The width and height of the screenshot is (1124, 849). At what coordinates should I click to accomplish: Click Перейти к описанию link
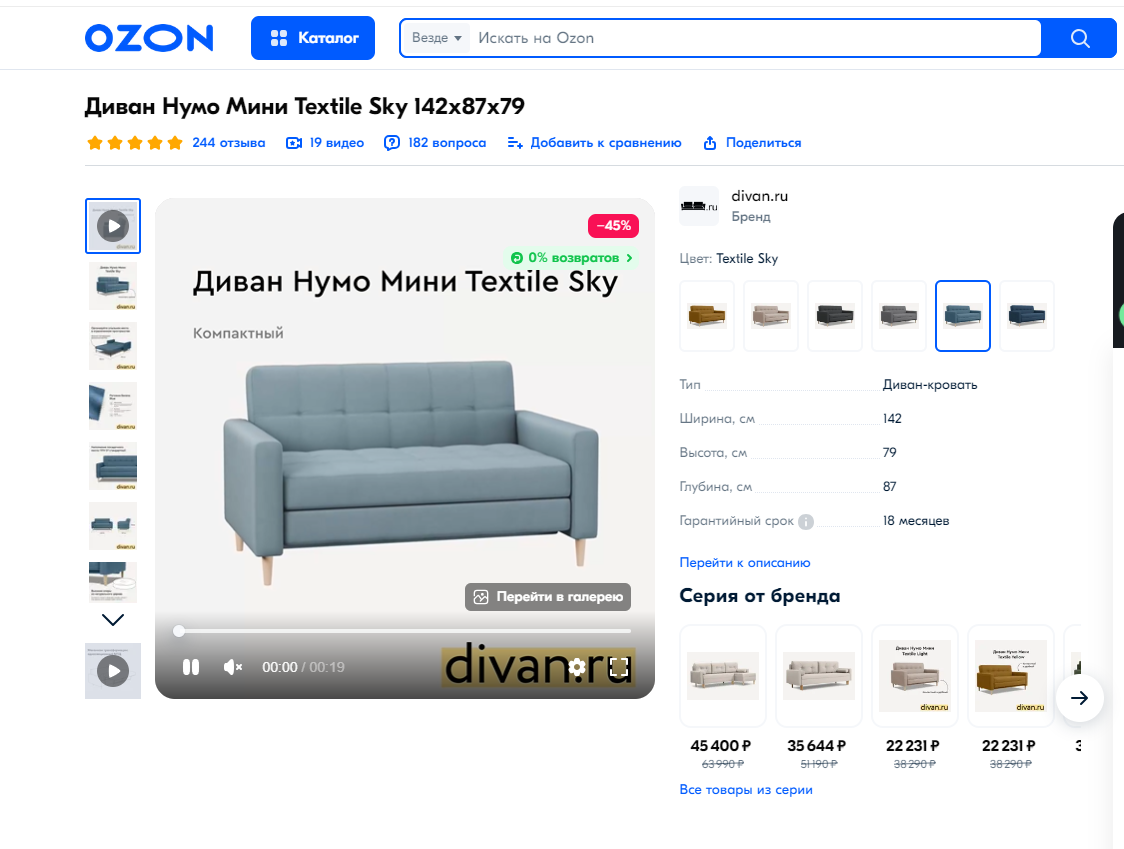pos(745,563)
